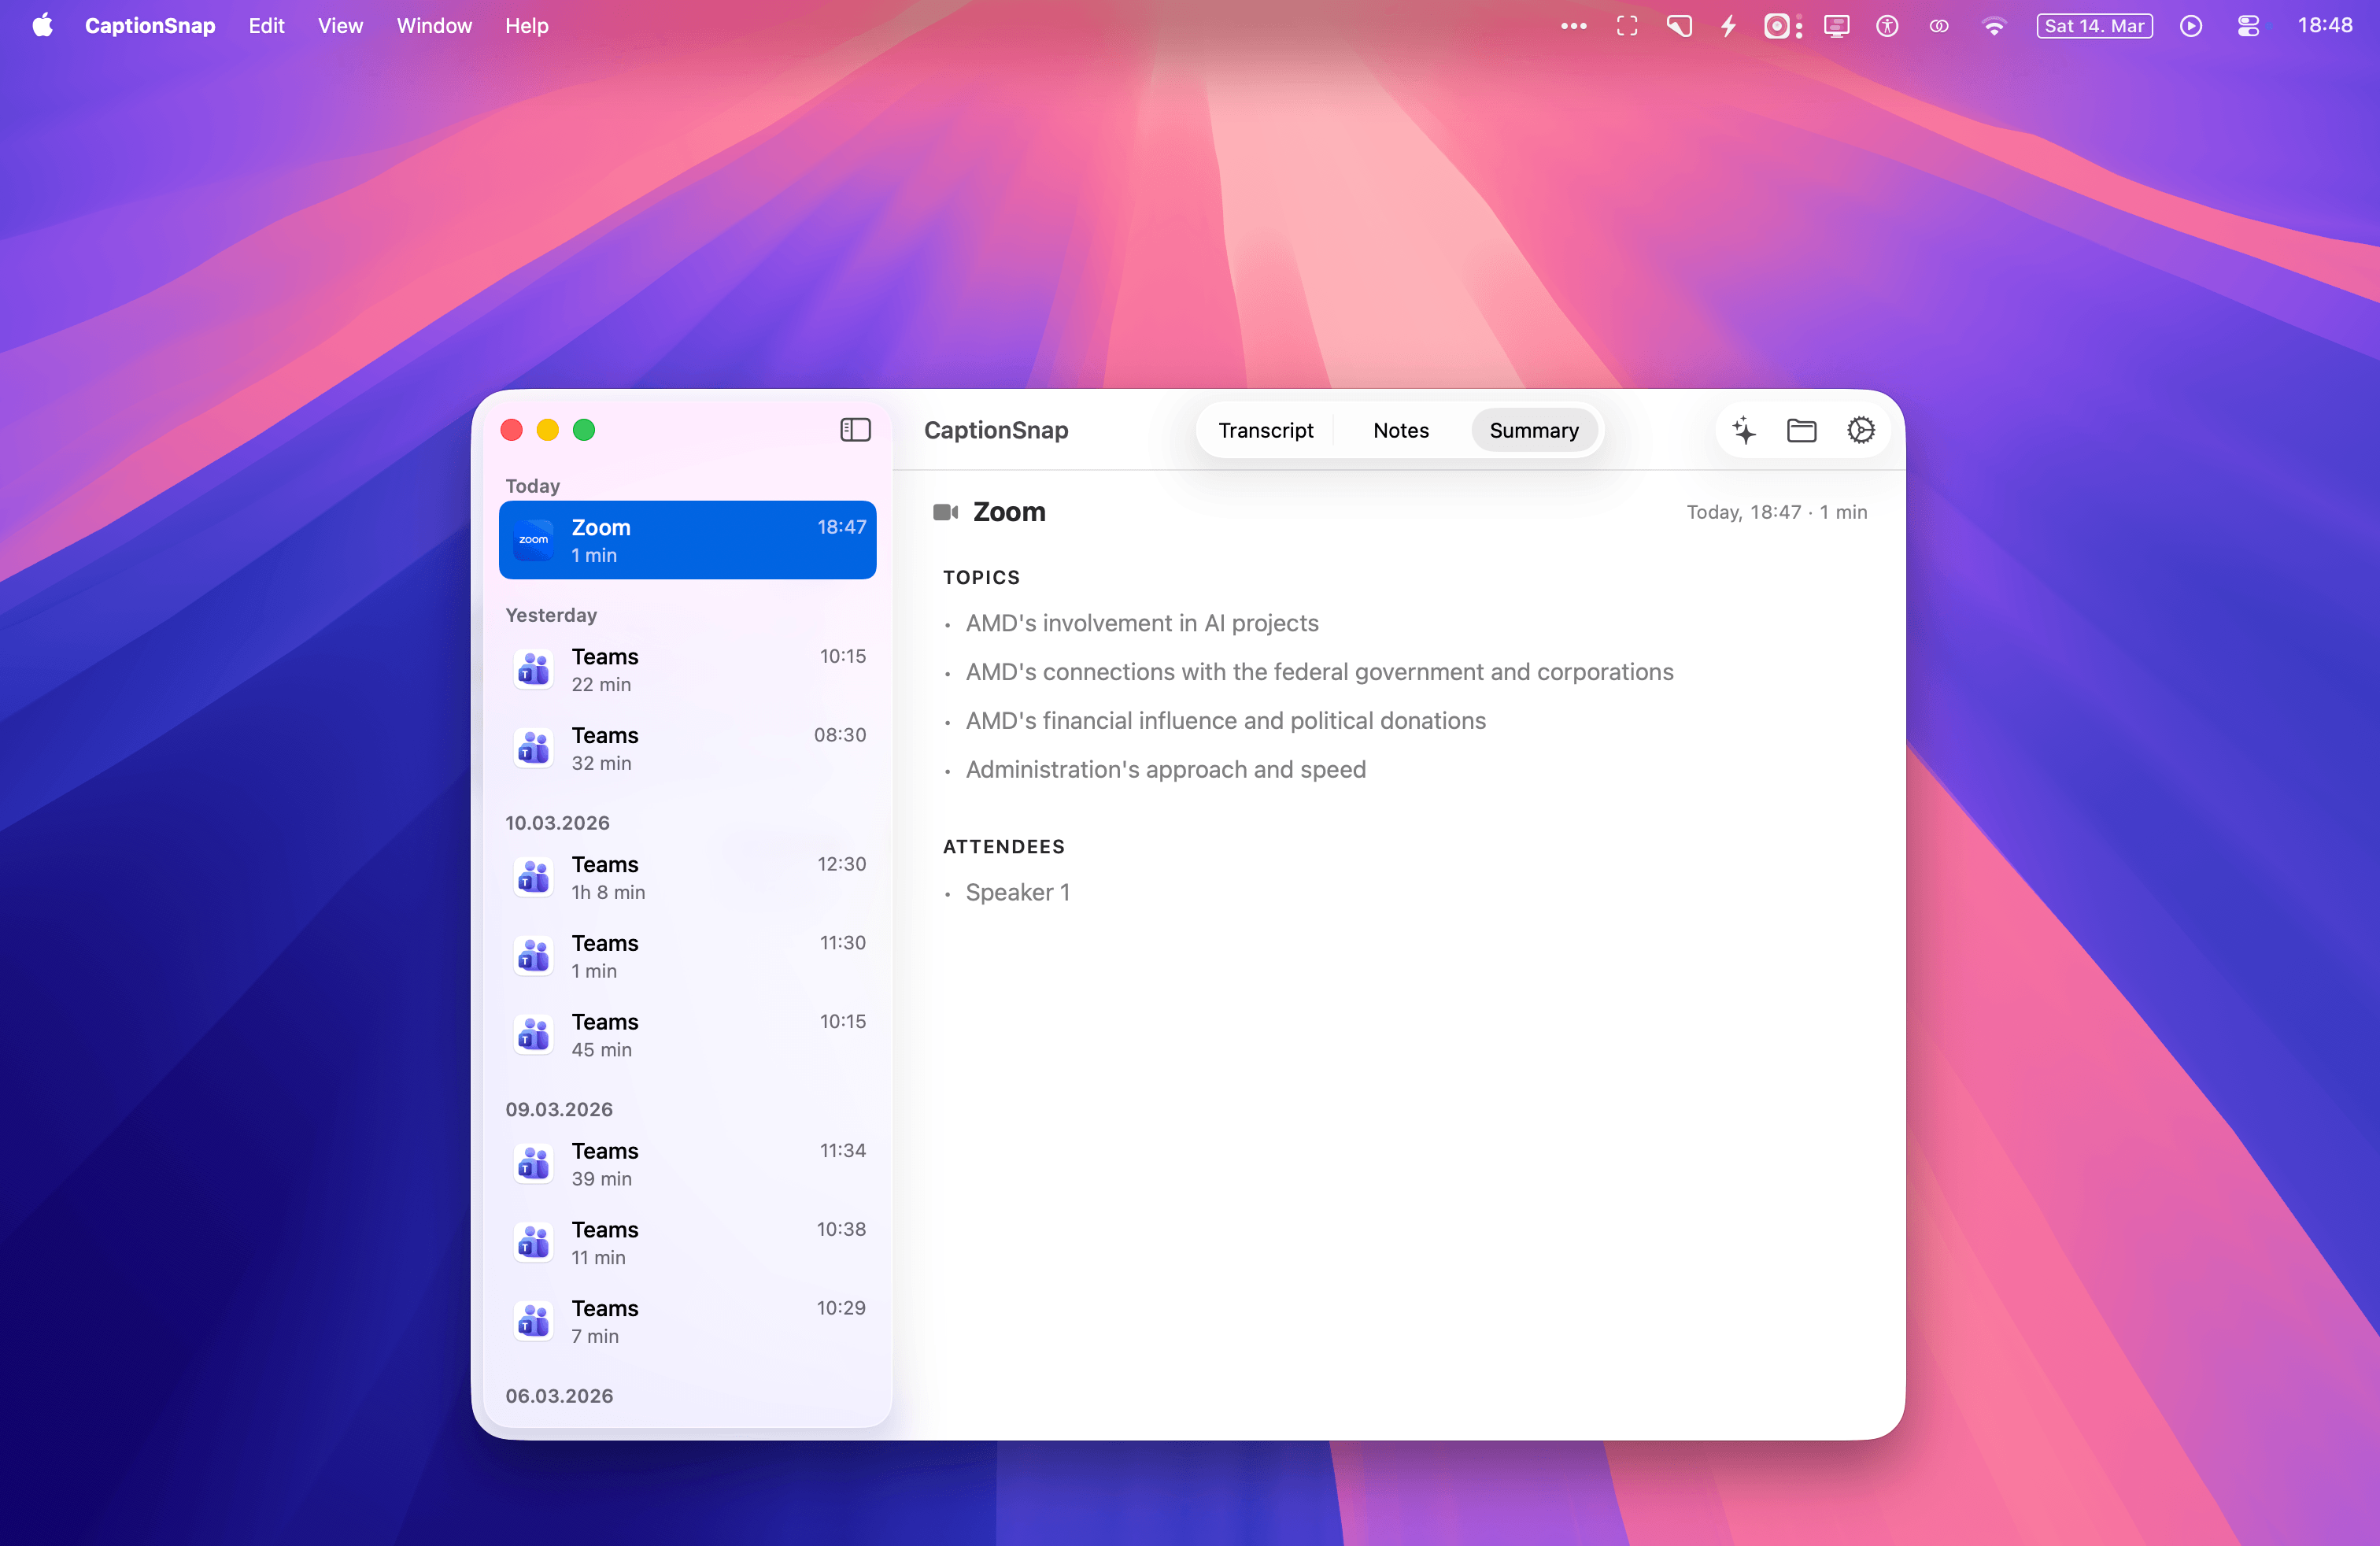This screenshot has width=2380, height=1546.
Task: Switch to the Notes tab
Action: [x=1400, y=431]
